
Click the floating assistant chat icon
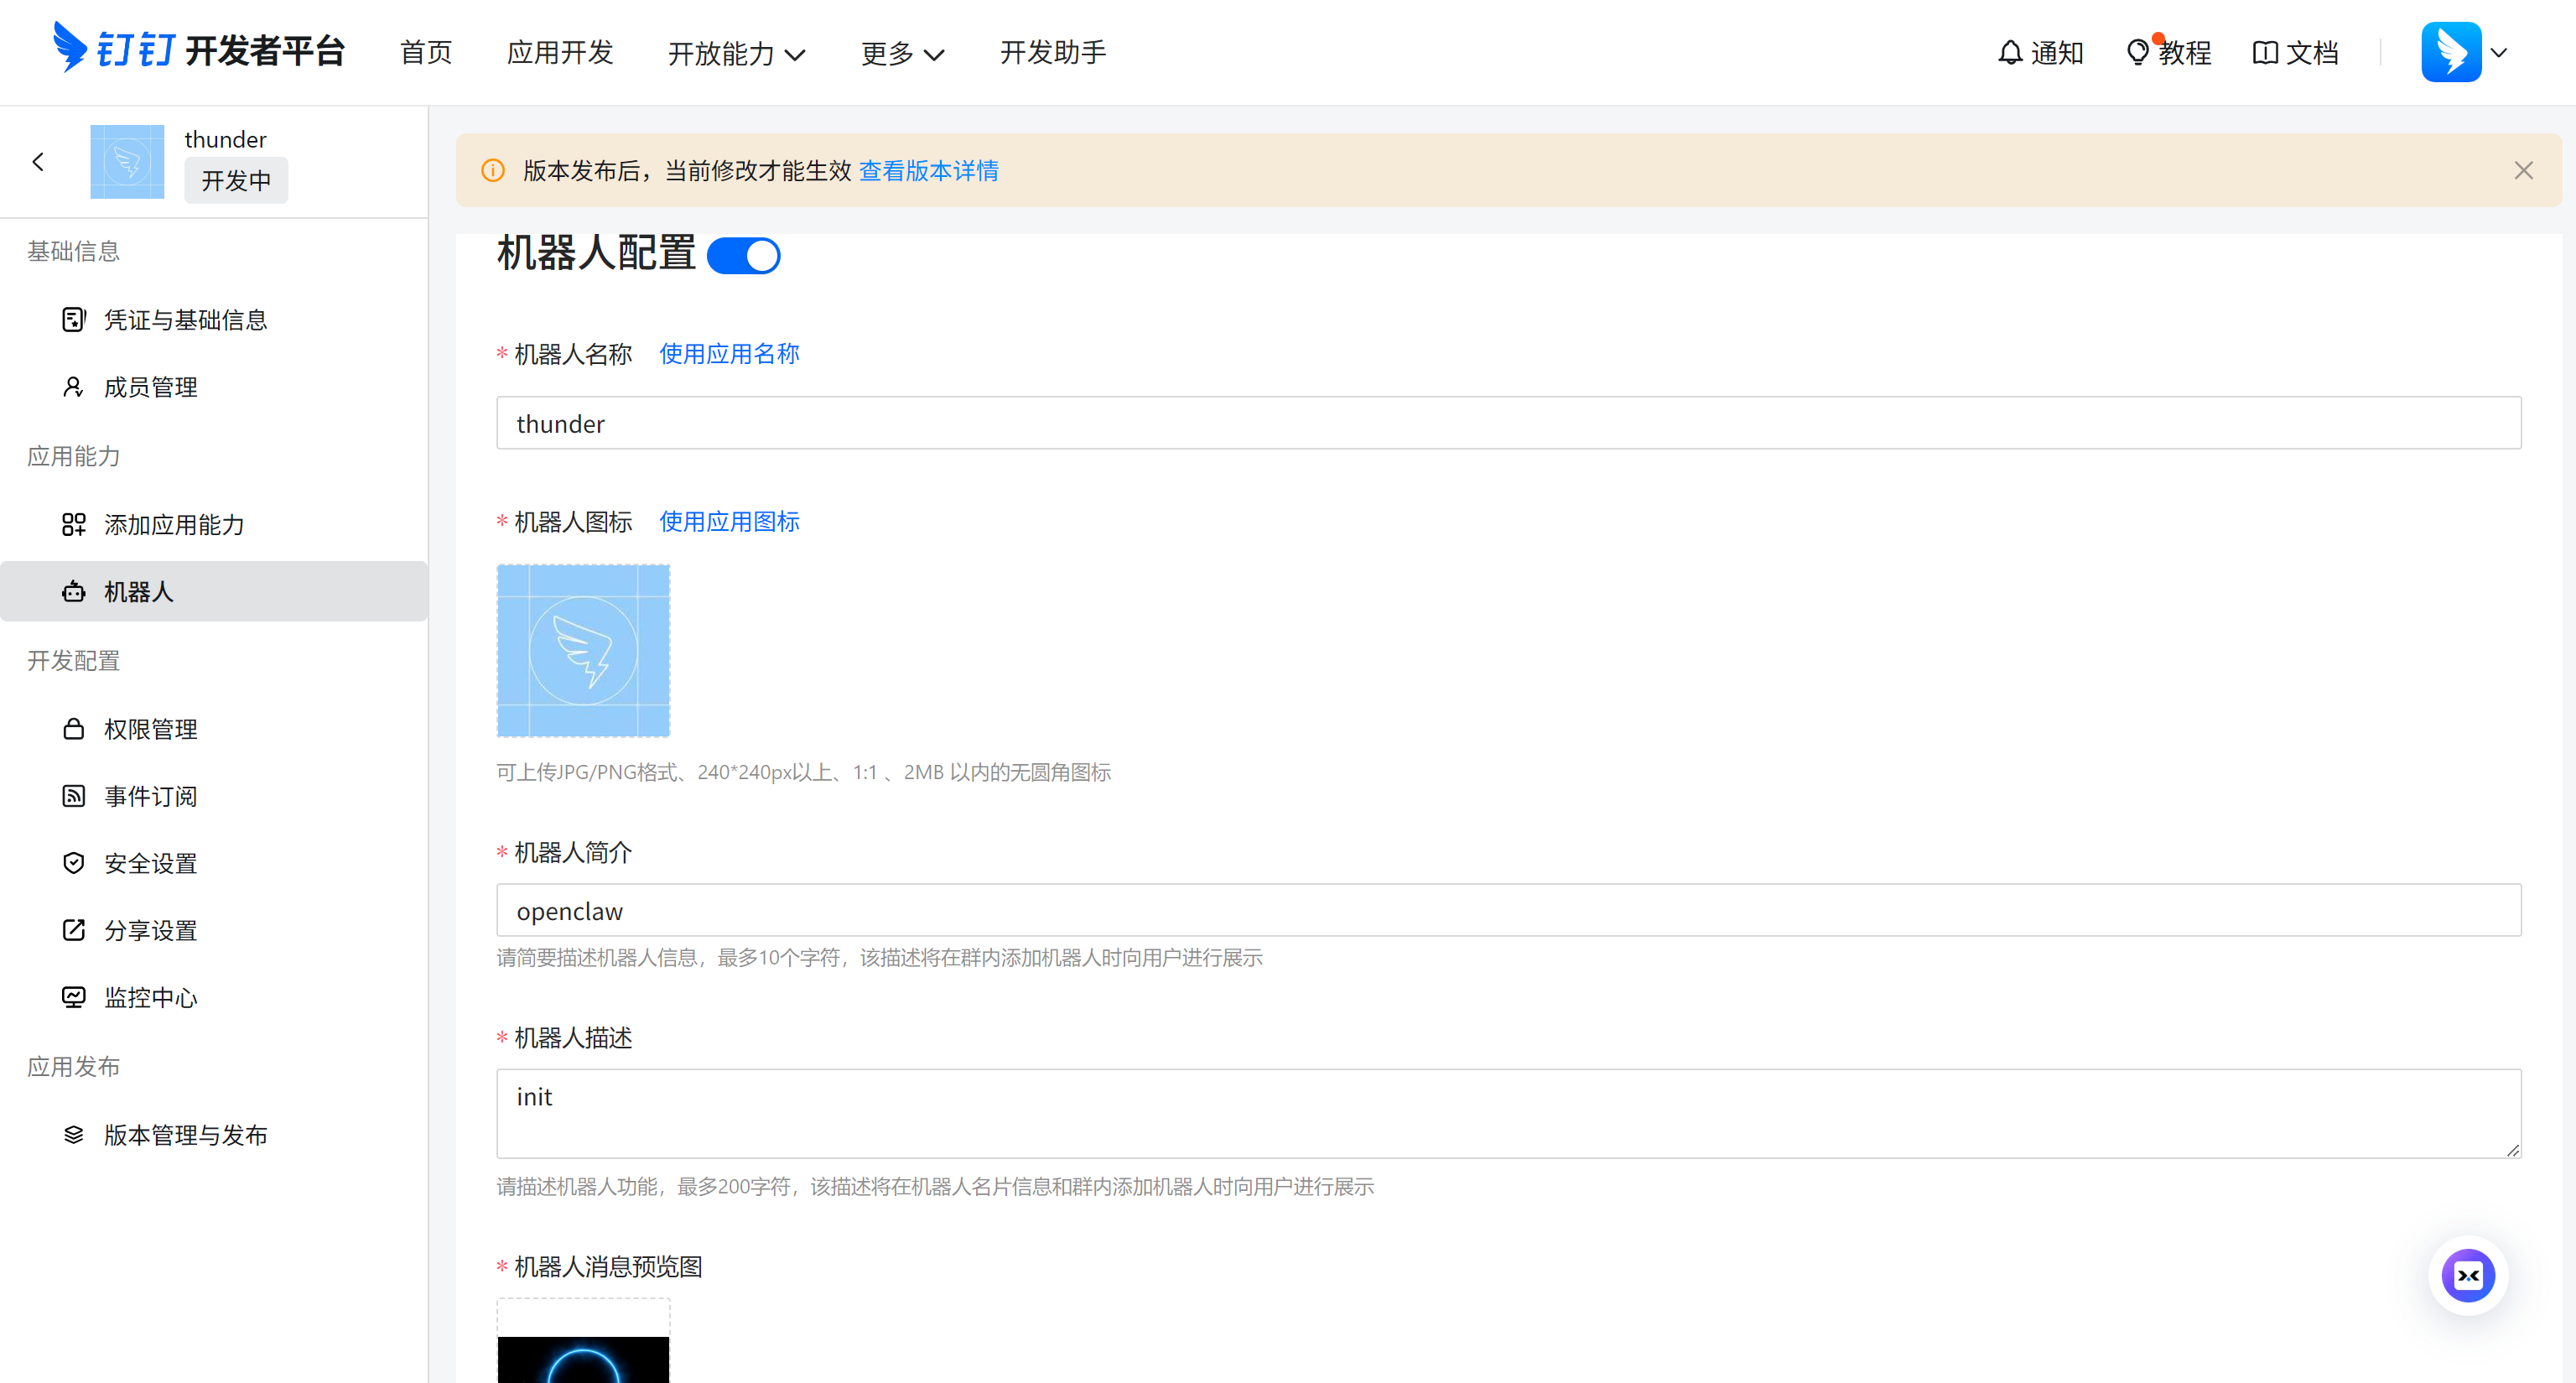pyautogui.click(x=2467, y=1275)
